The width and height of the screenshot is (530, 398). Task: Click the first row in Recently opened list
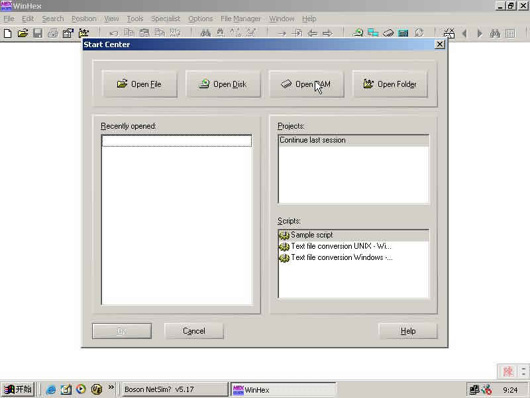pyautogui.click(x=177, y=141)
